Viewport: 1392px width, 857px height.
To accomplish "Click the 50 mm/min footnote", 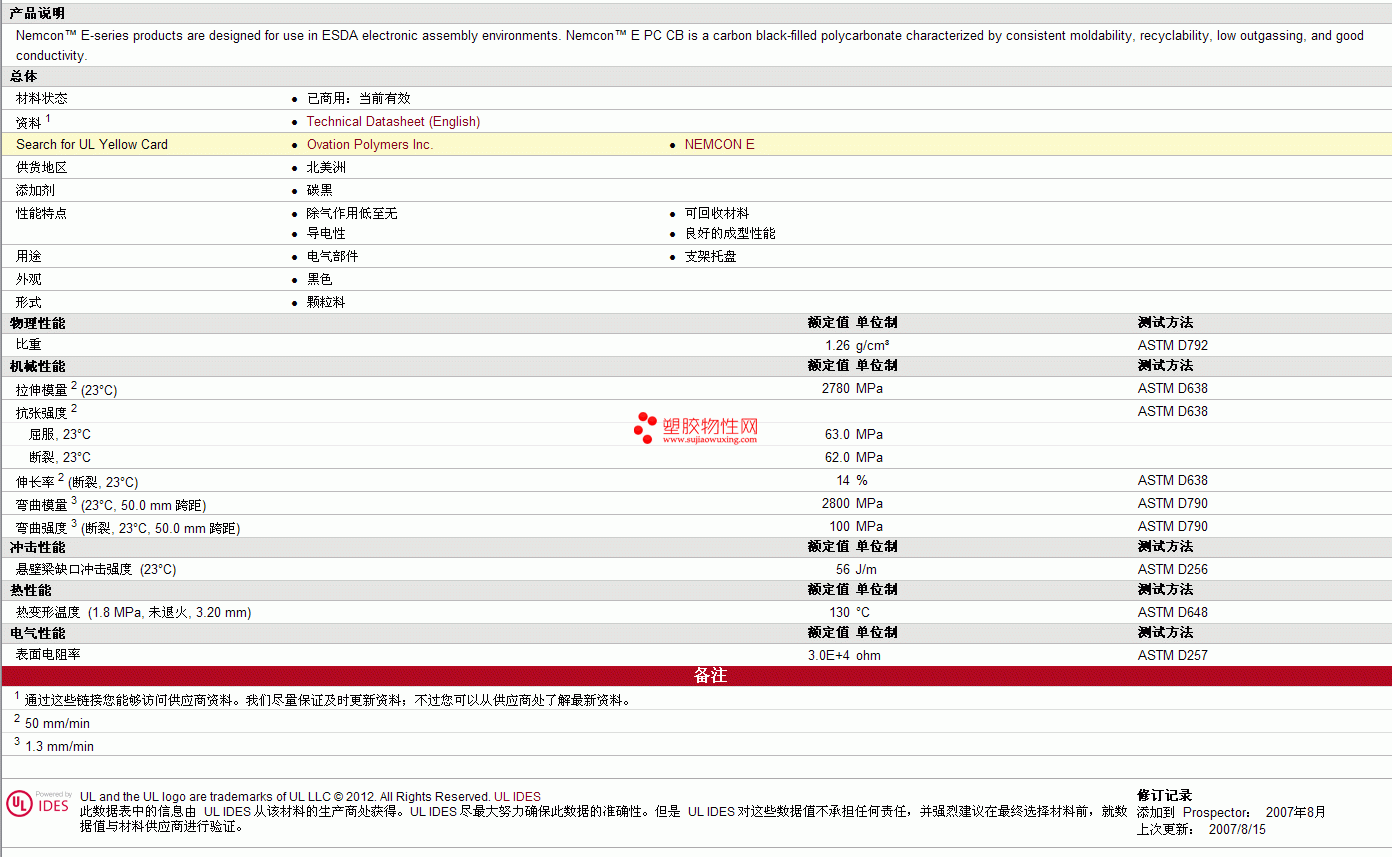I will (57, 723).
